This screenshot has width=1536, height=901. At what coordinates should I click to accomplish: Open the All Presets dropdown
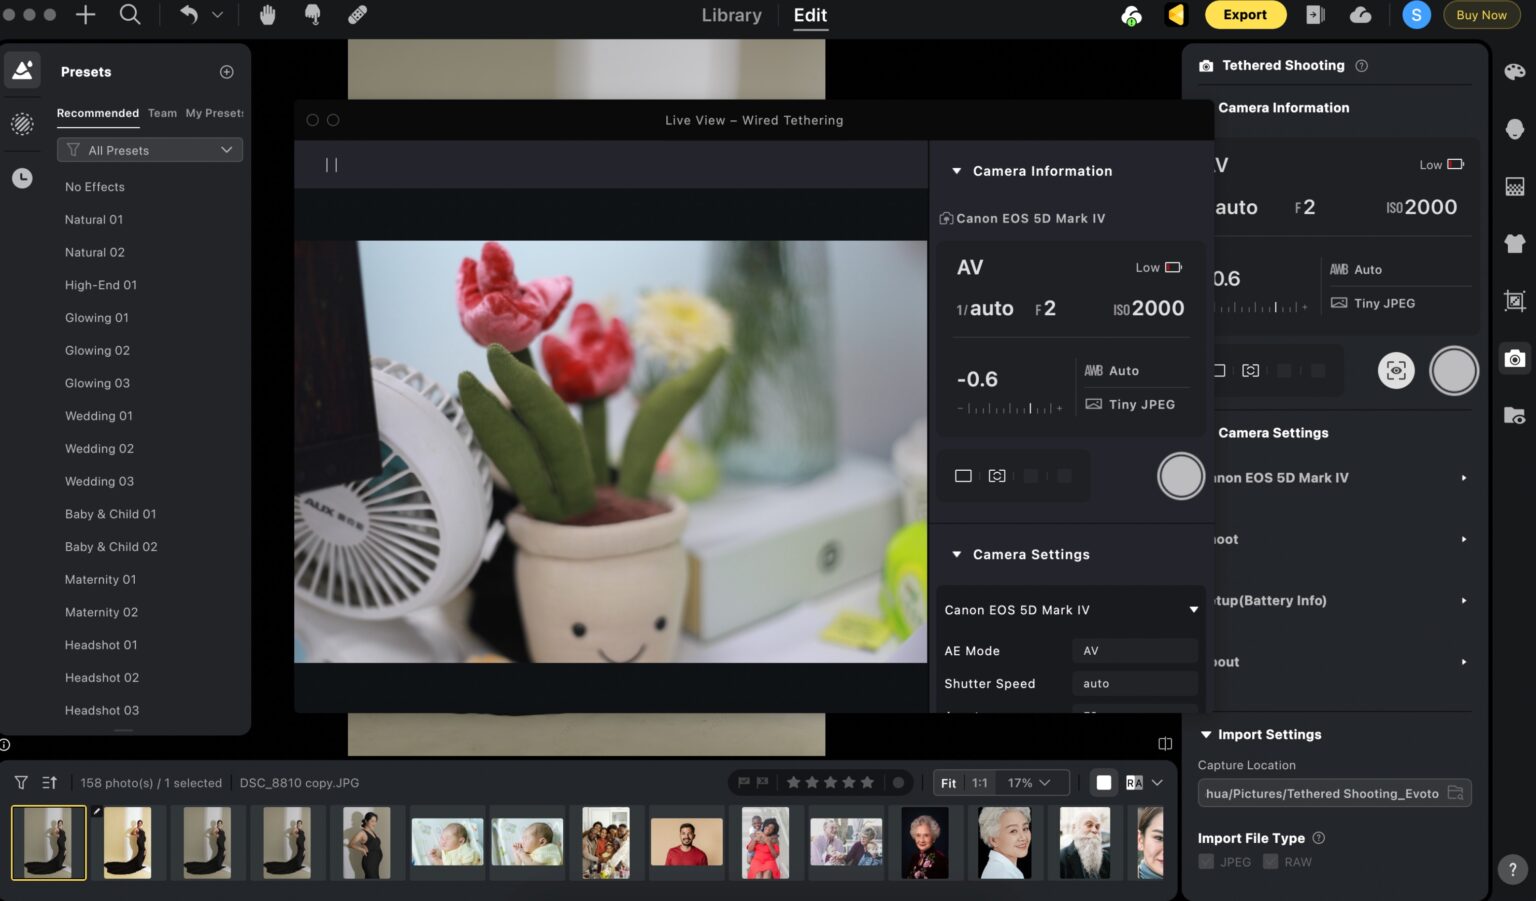pos(150,150)
